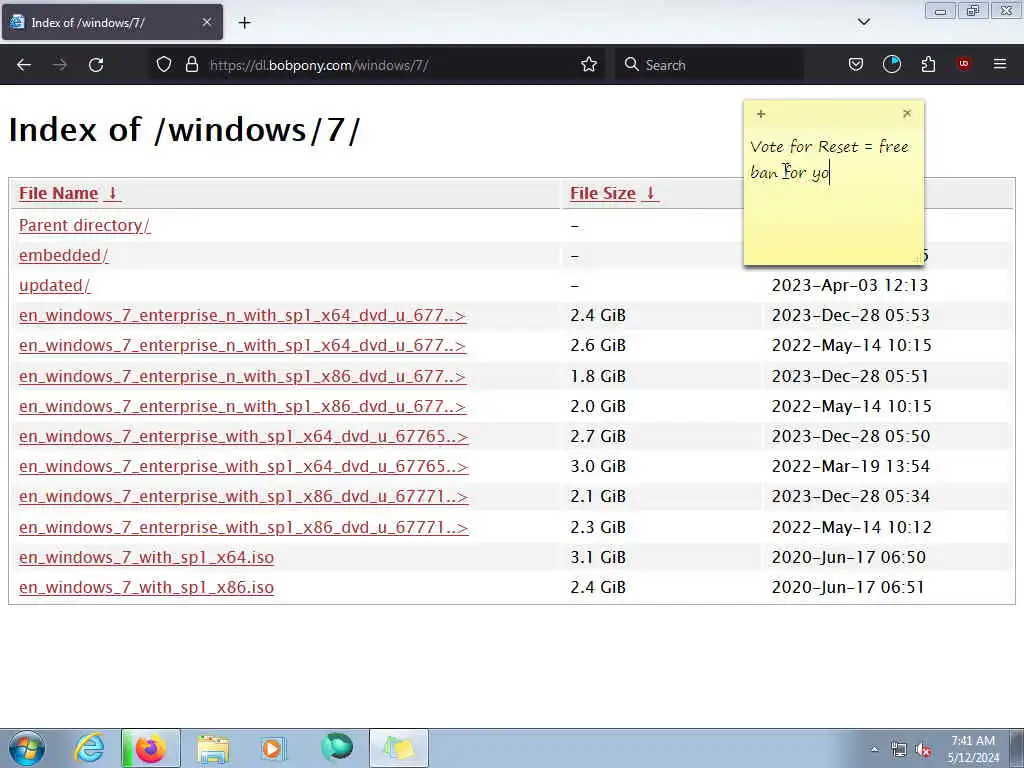Open the taskbar clock and date

pyautogui.click(x=973, y=749)
